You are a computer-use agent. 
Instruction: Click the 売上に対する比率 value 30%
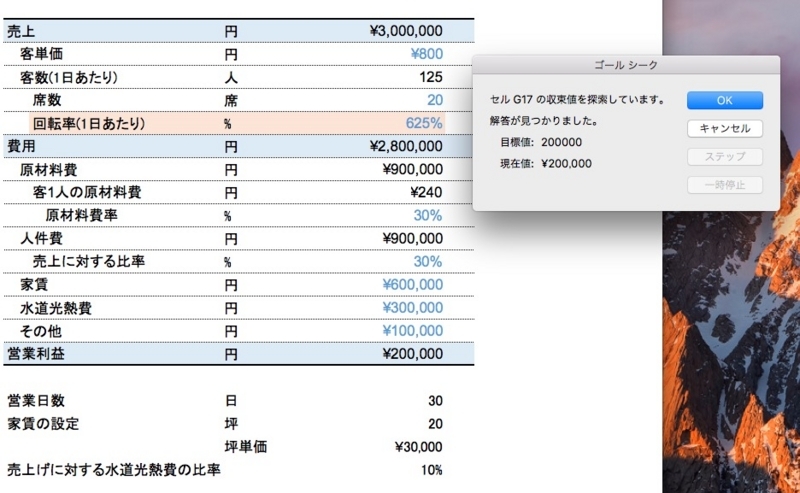pyautogui.click(x=428, y=262)
